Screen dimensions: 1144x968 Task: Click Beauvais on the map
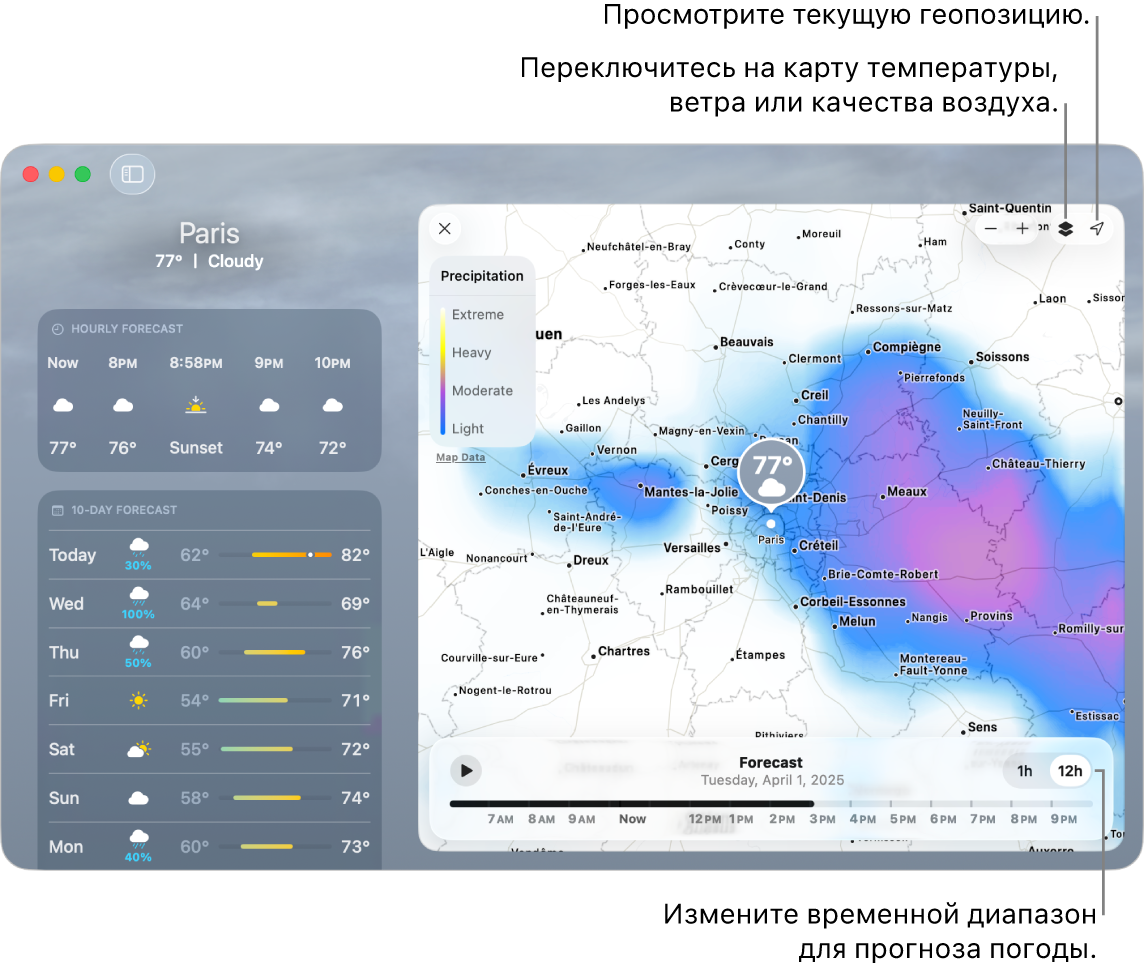pos(746,341)
